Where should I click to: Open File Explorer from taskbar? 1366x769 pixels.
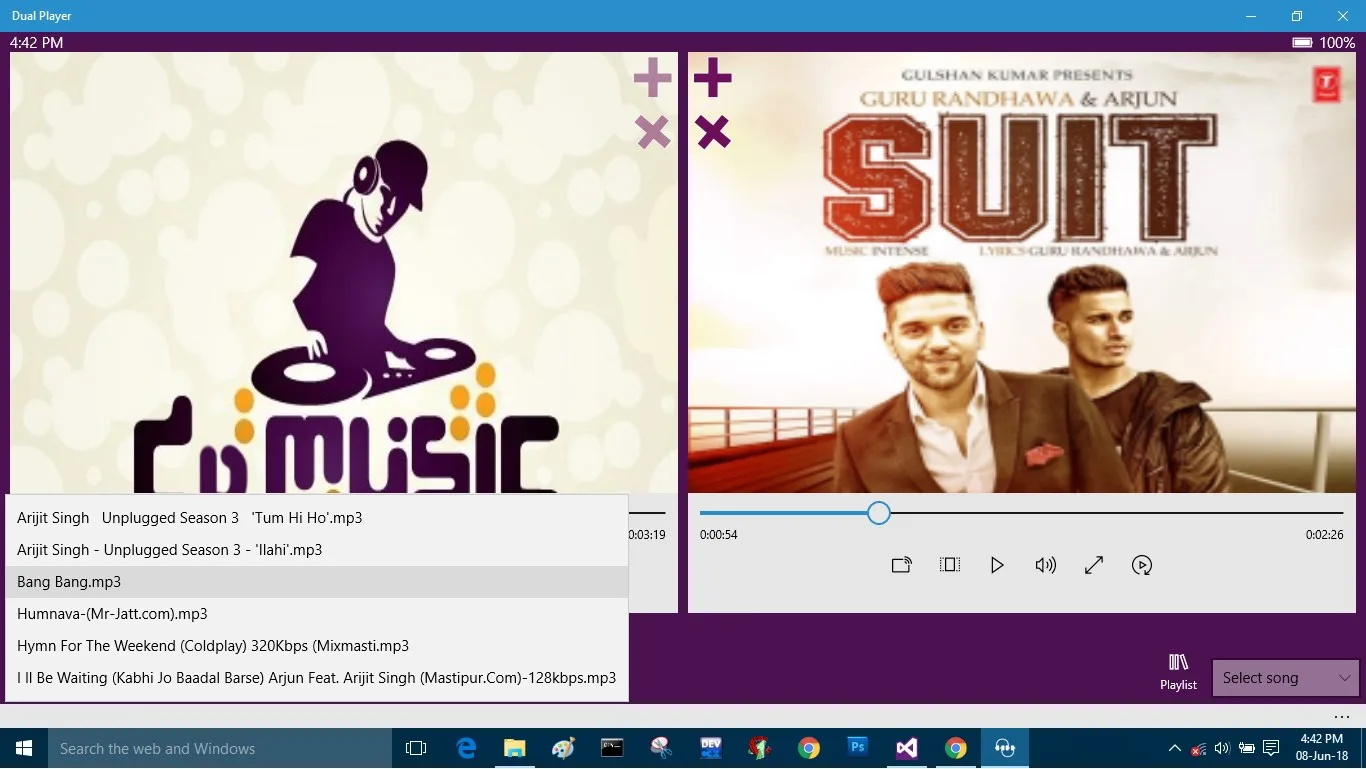tap(515, 748)
